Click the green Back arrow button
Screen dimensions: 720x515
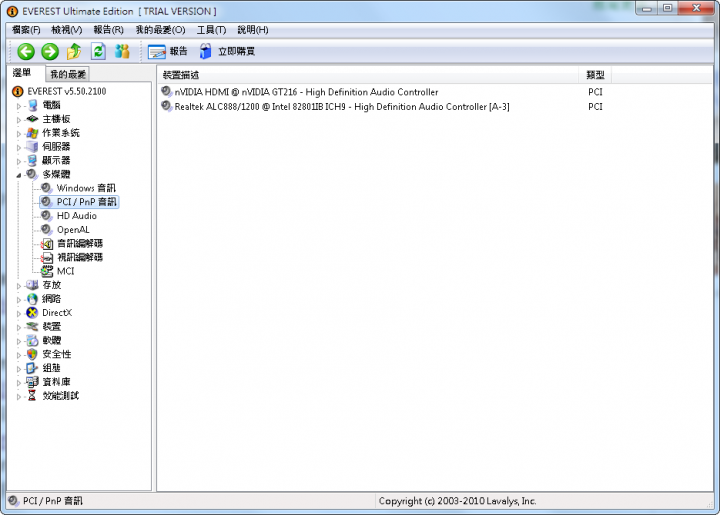[x=26, y=51]
